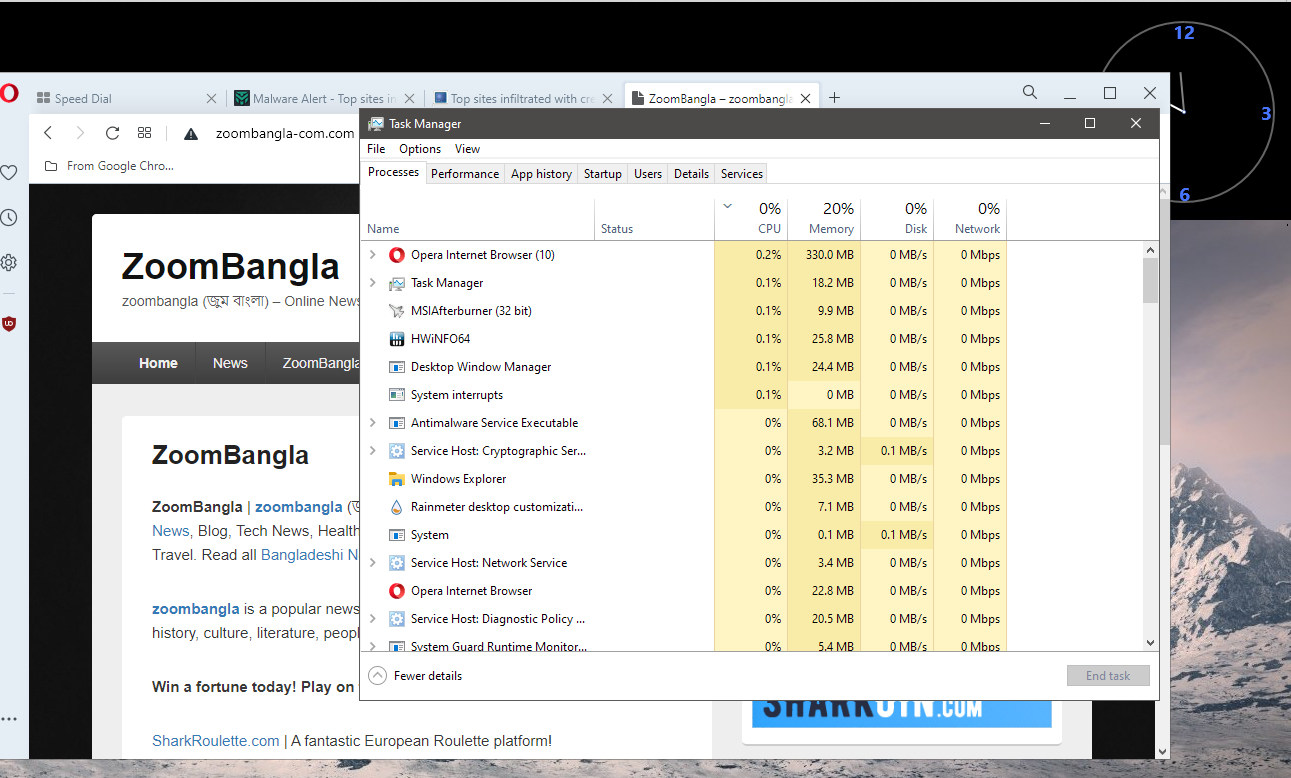The height and width of the screenshot is (778, 1291).
Task: Open the View menu in Task Manager
Action: coord(468,149)
